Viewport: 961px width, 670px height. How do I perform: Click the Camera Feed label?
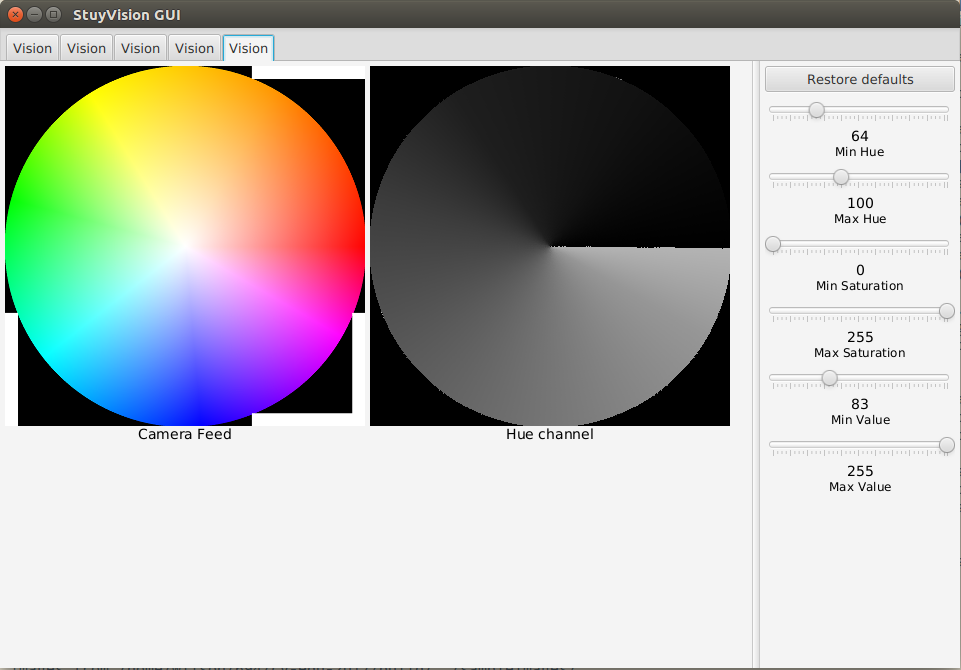pyautogui.click(x=184, y=434)
